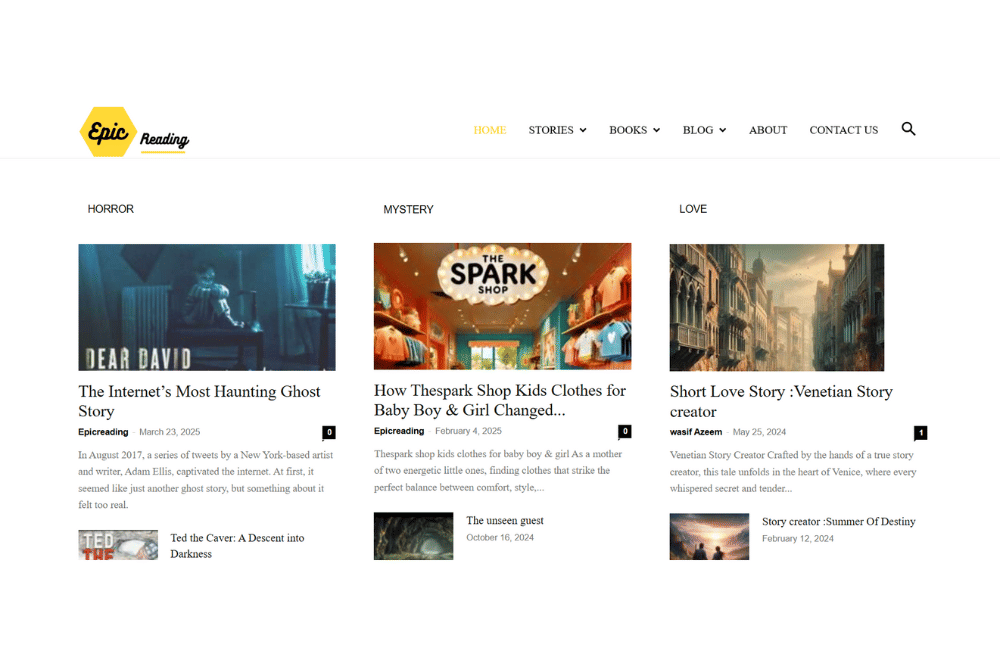Viewport: 1000px width, 666px height.
Task: Open "The unseen guest" story
Action: pyautogui.click(x=505, y=520)
